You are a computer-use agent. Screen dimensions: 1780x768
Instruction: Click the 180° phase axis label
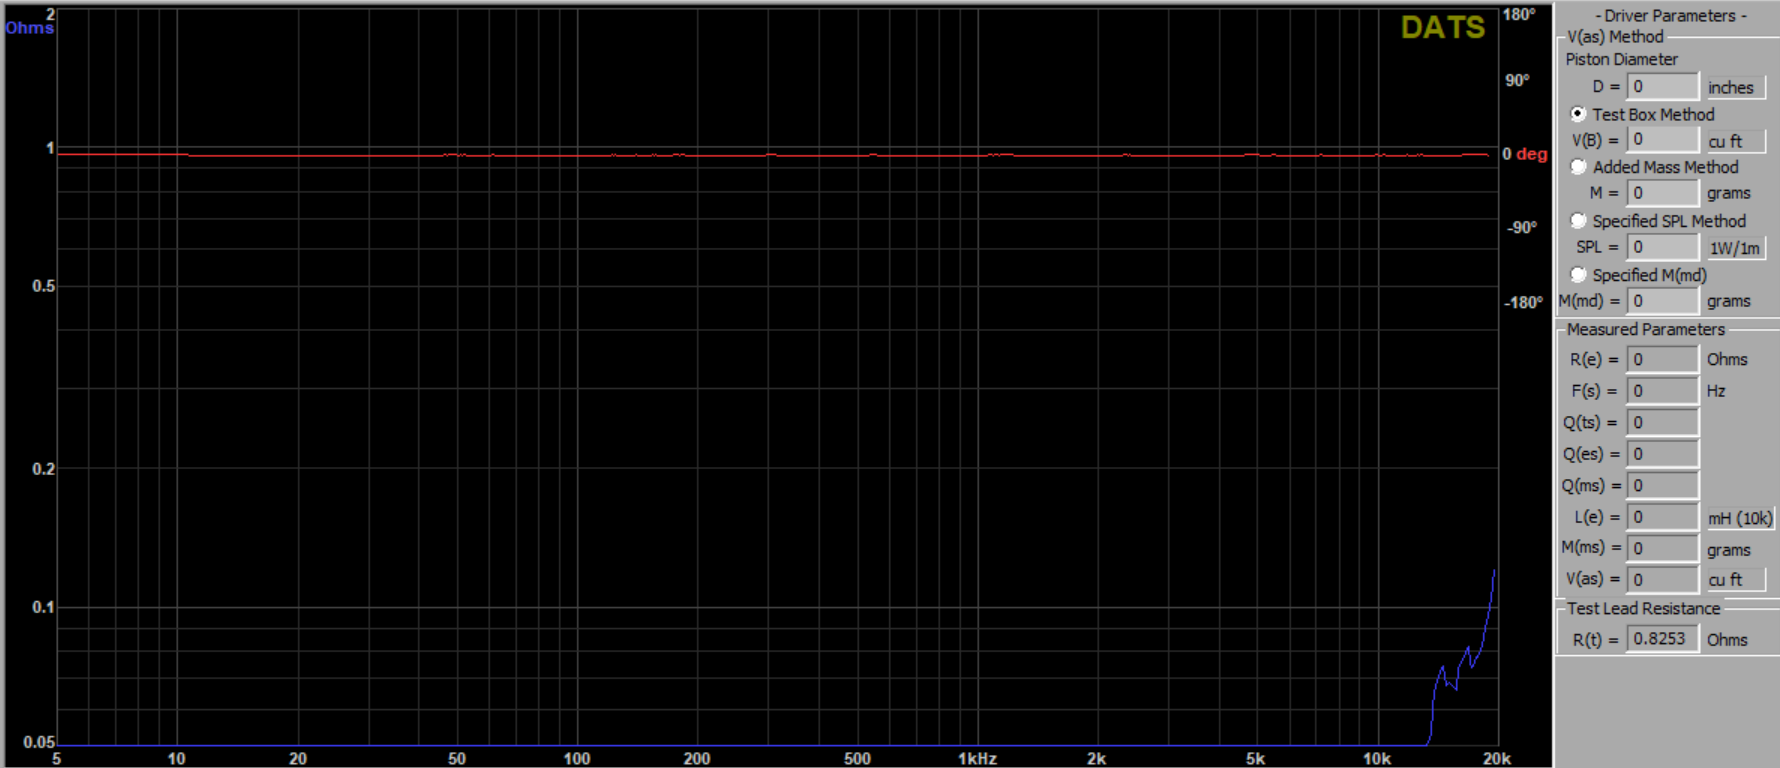point(1518,14)
